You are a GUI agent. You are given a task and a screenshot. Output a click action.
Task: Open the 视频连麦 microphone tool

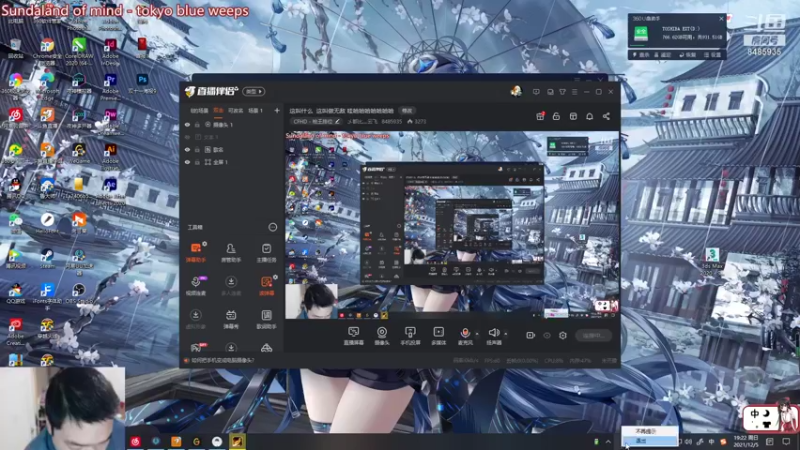(x=196, y=286)
